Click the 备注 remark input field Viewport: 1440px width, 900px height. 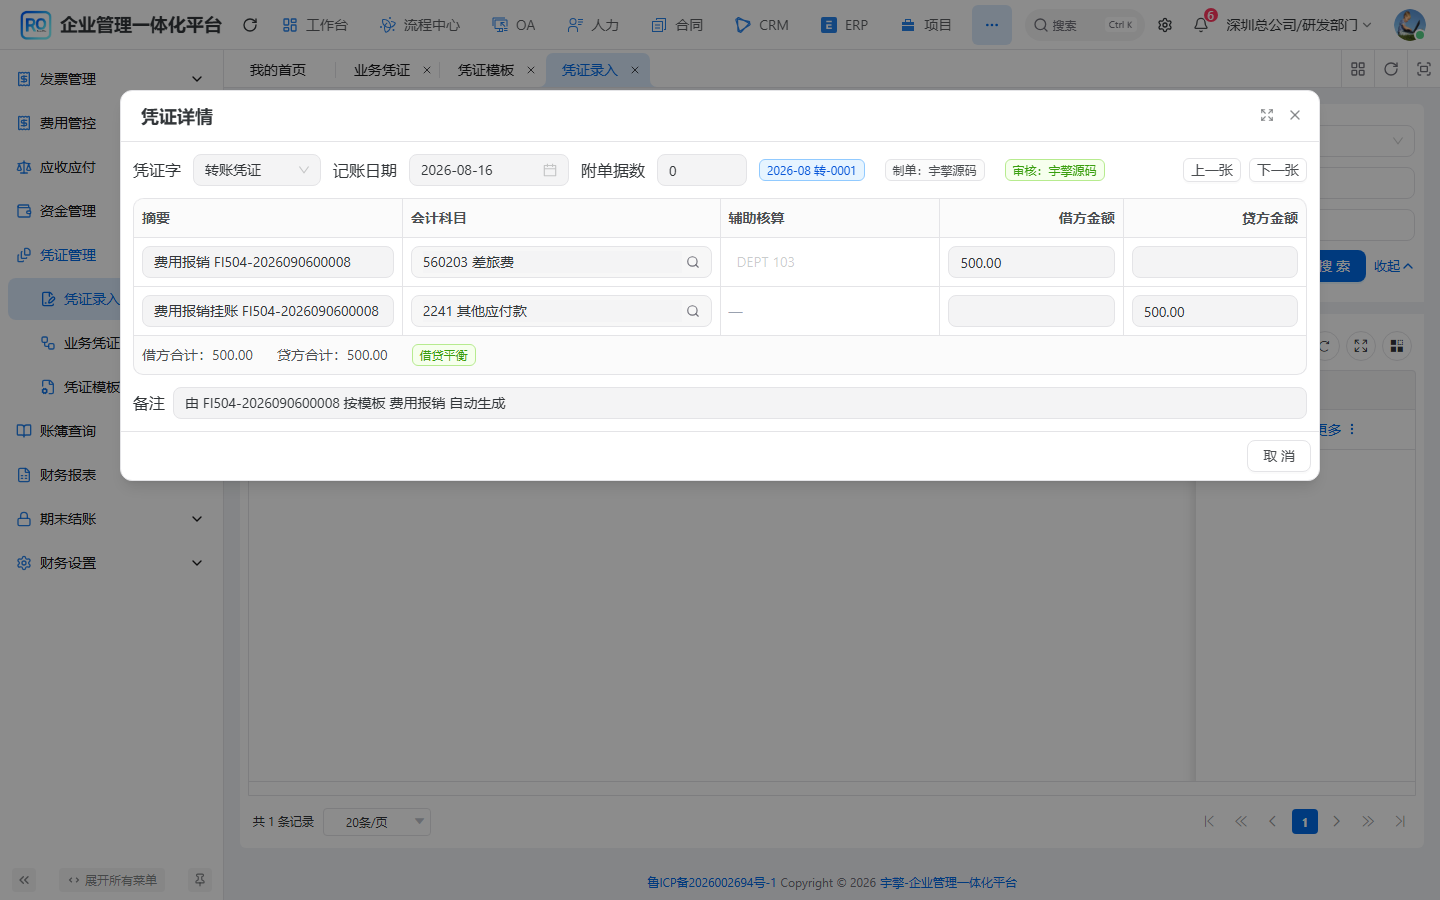[740, 403]
